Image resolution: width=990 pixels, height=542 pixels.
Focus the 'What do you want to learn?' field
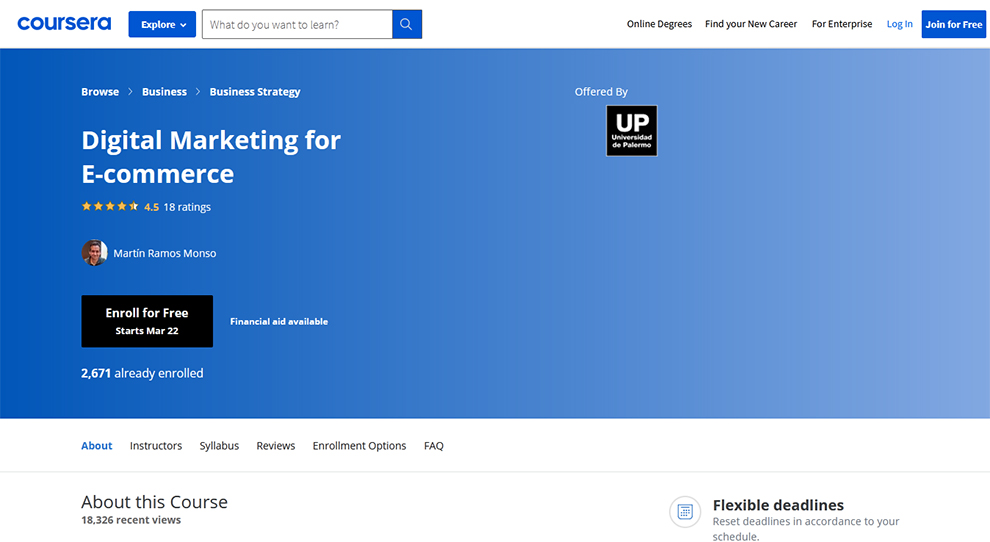[297, 24]
